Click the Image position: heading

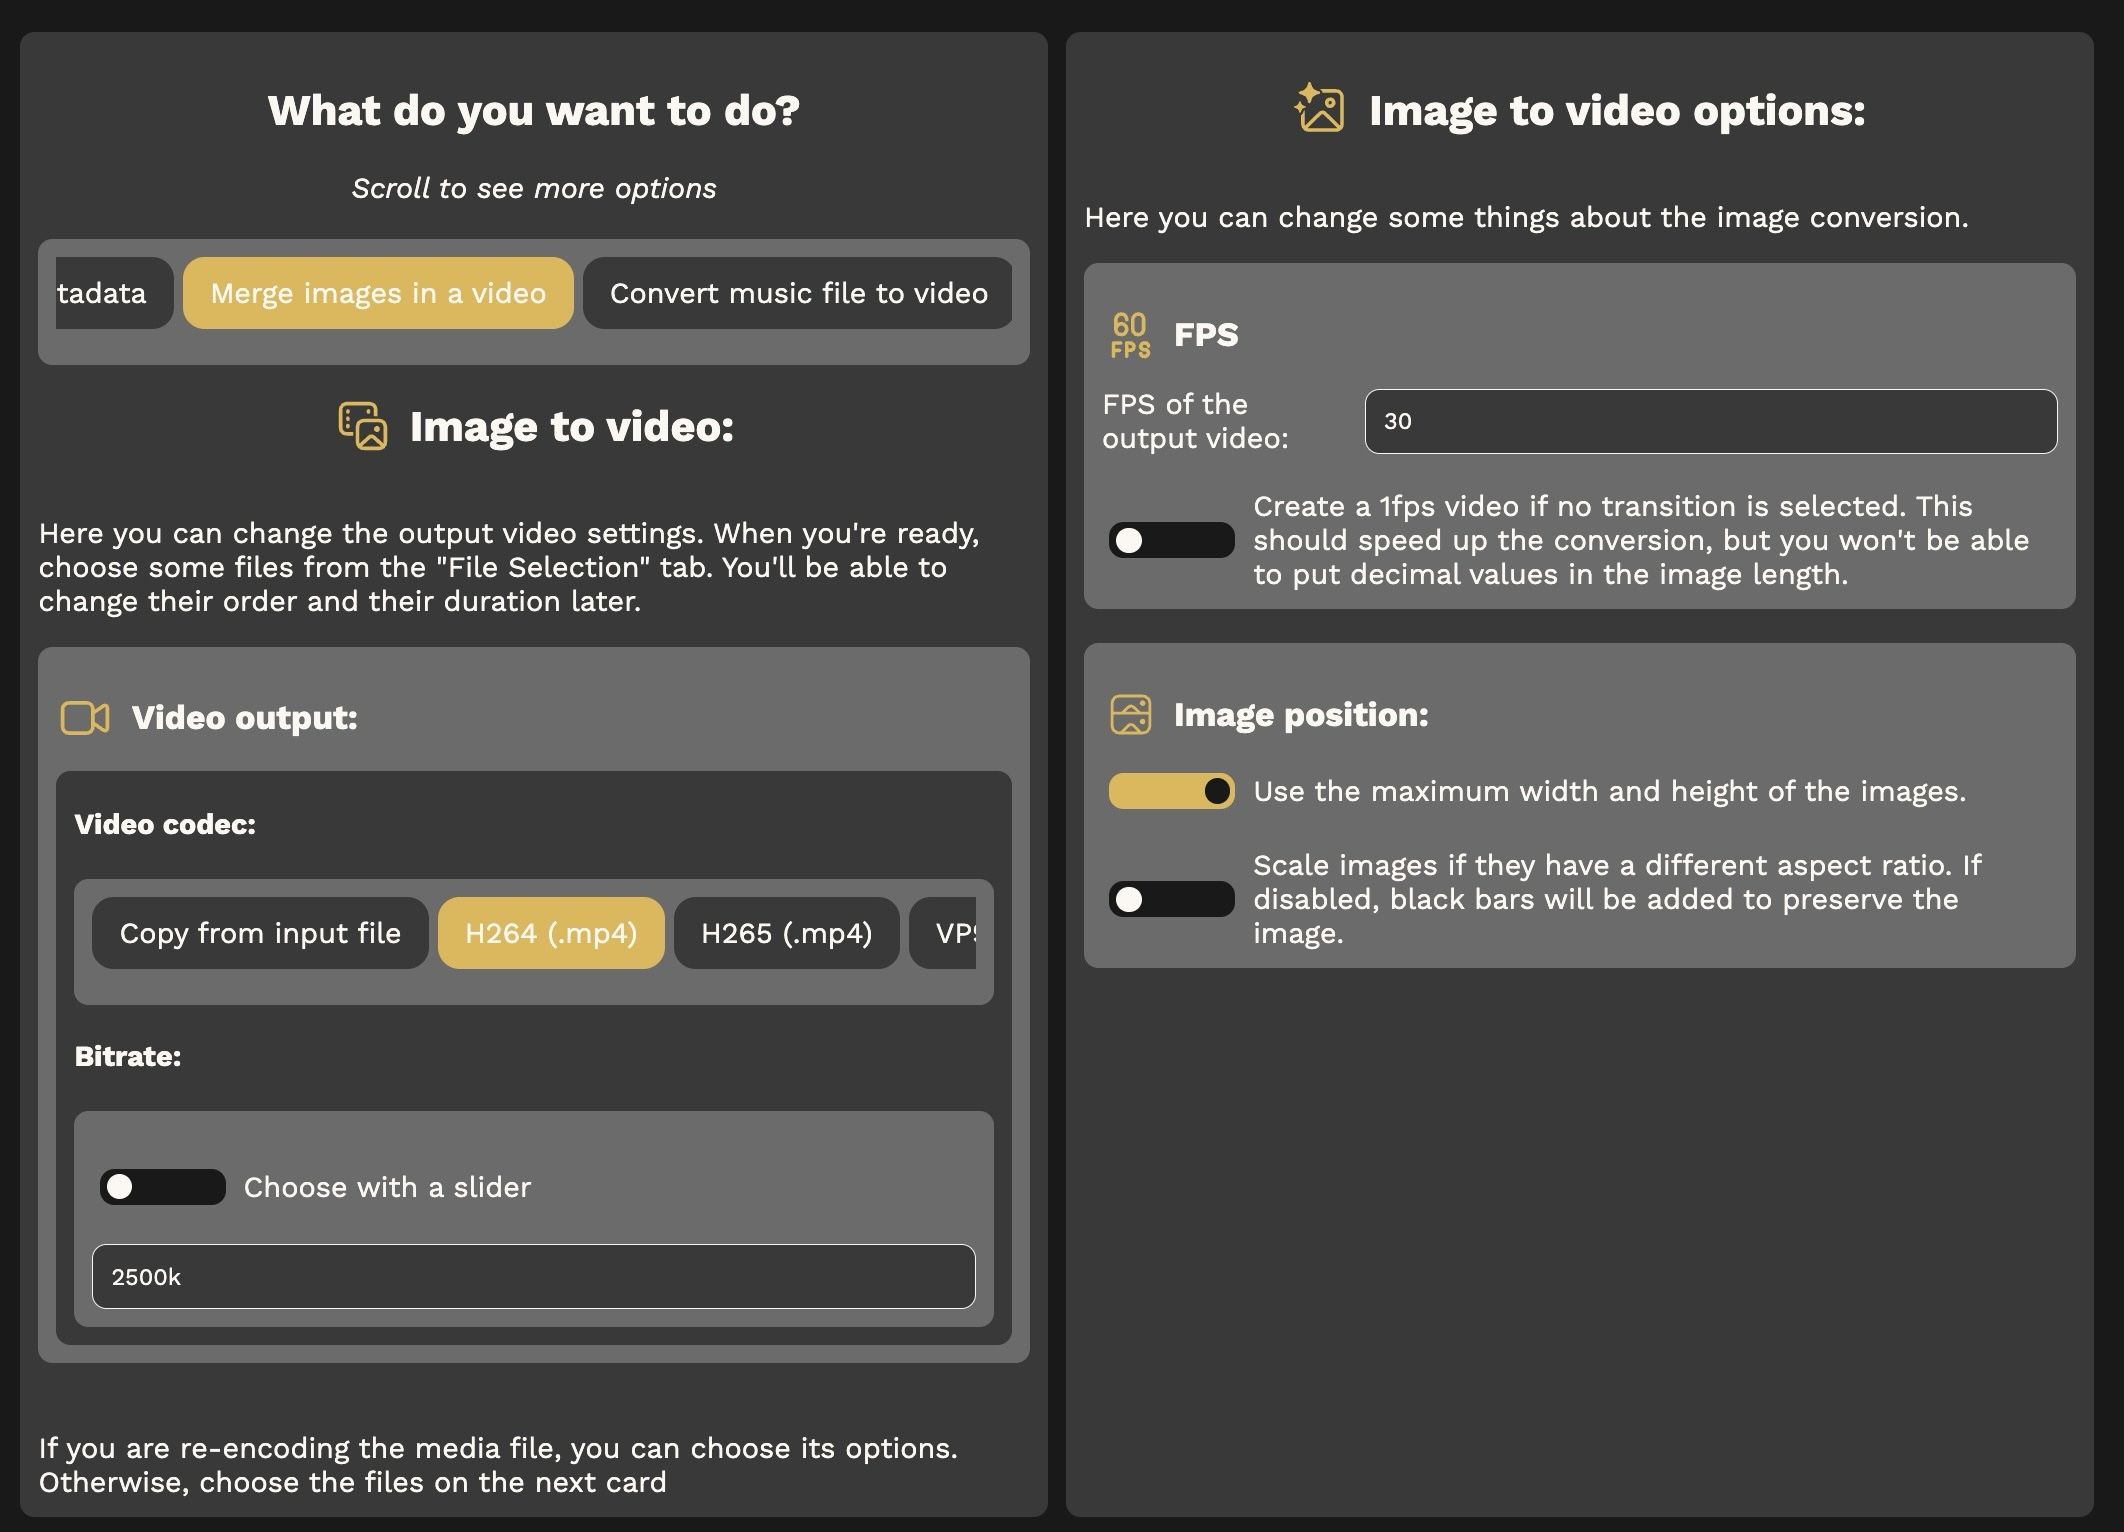1301,715
